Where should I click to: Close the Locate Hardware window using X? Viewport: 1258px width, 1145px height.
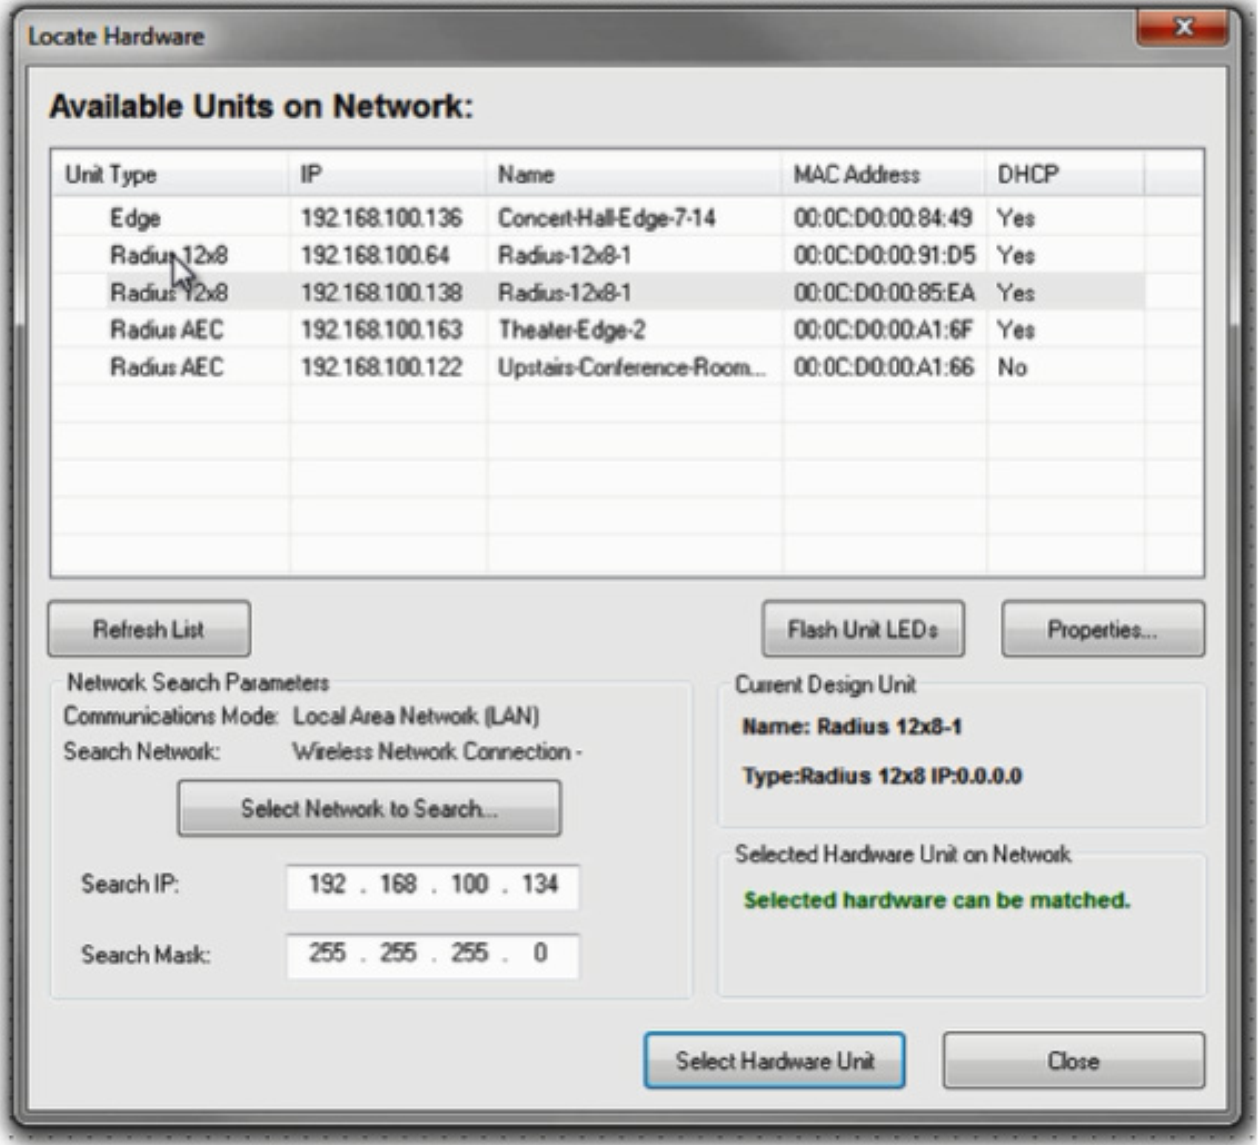pos(1182,28)
